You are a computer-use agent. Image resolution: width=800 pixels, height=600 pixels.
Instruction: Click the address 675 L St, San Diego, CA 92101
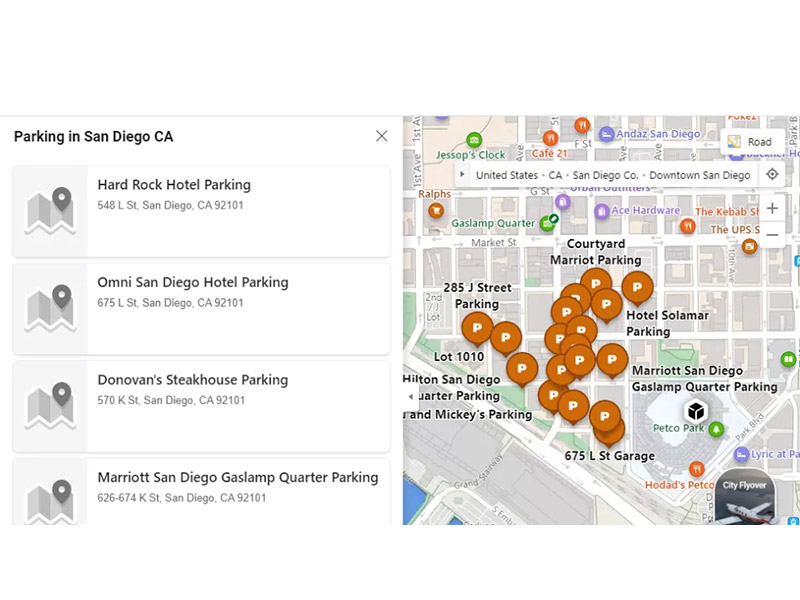[x=170, y=303]
